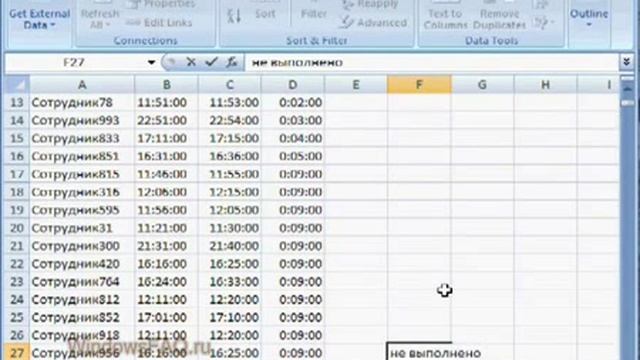Click into the formula bar text

[297, 63]
